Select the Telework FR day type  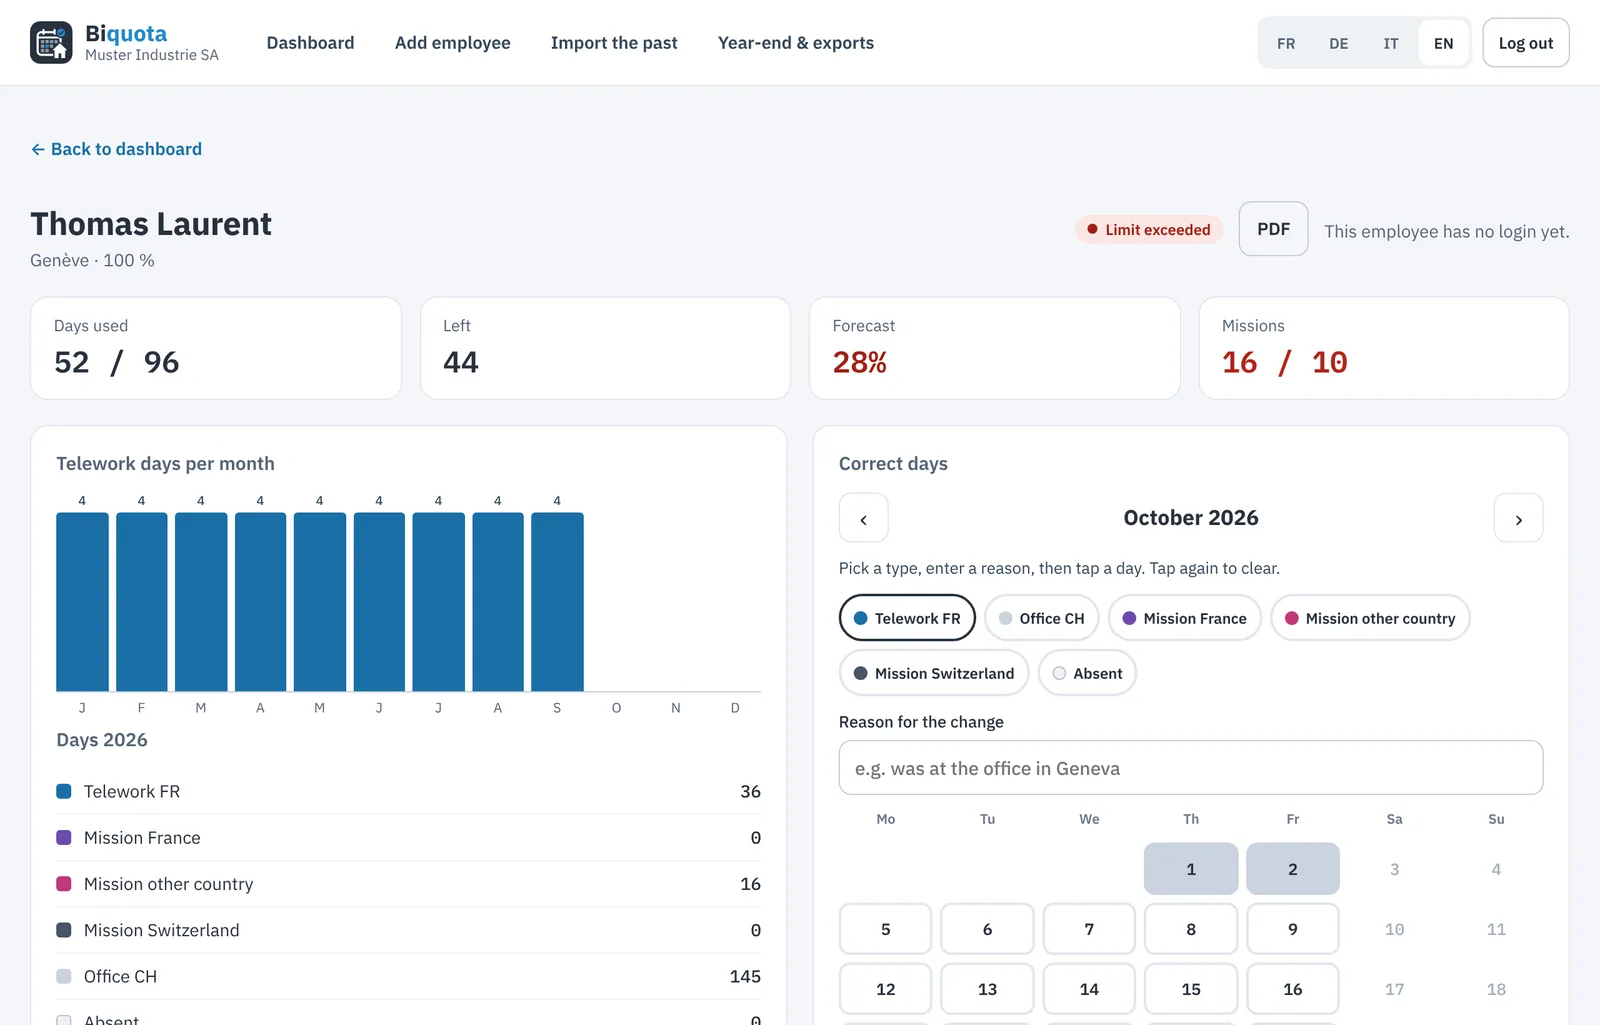pos(907,618)
